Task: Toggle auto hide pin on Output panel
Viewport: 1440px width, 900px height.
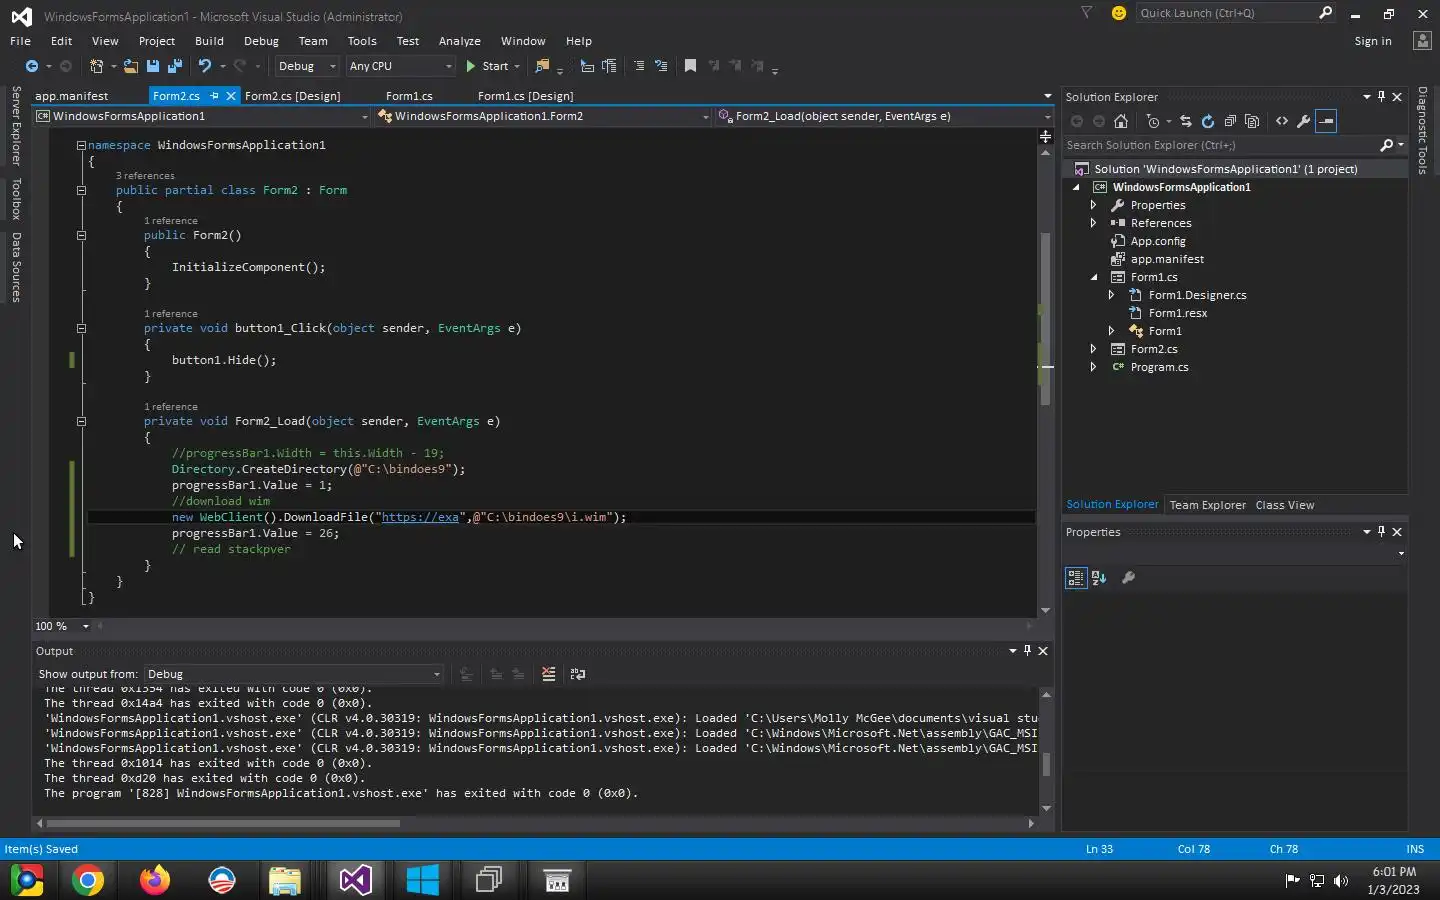Action: click(1027, 651)
